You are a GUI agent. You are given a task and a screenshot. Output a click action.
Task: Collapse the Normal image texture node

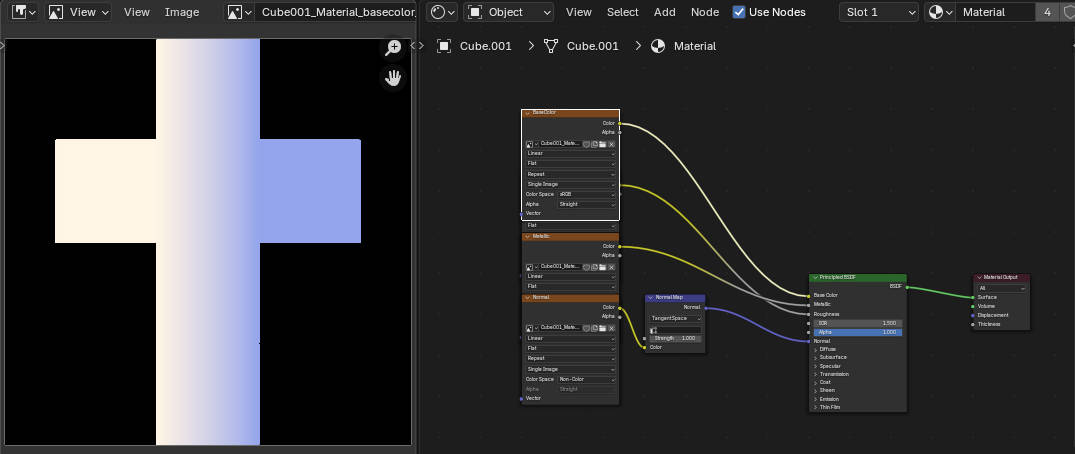click(x=528, y=298)
